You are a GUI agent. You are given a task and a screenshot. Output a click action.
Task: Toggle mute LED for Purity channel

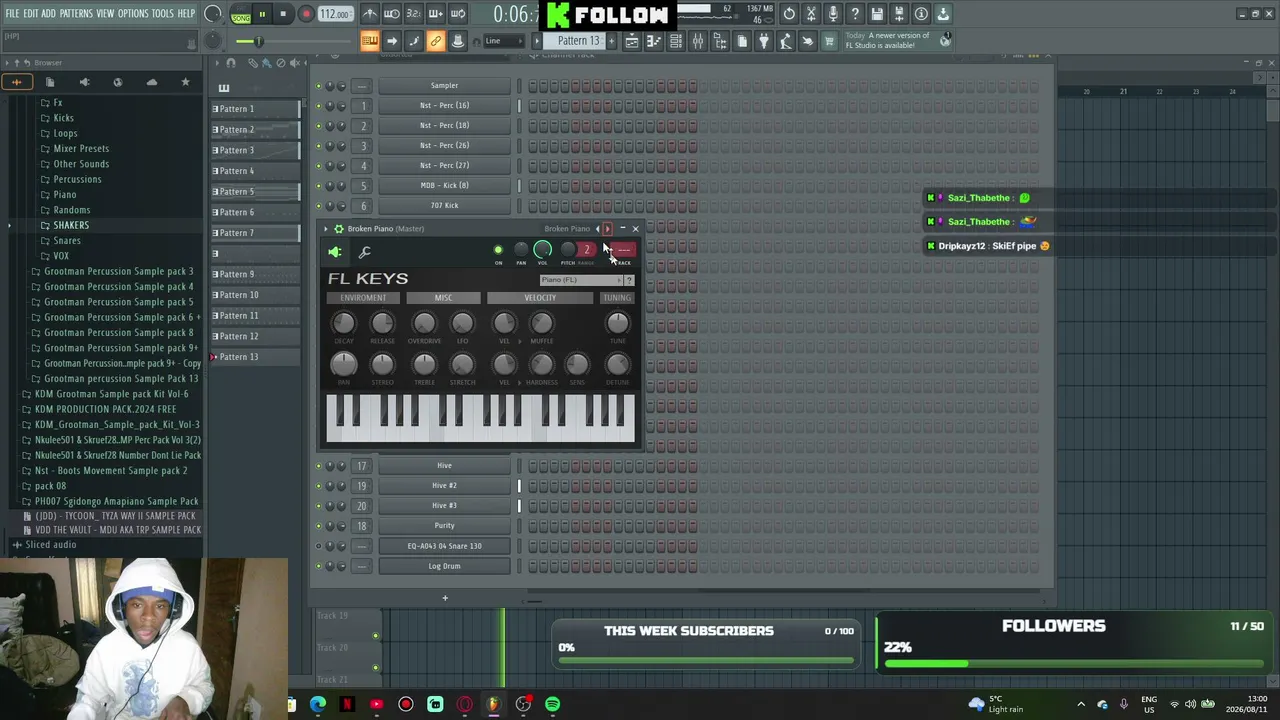(319, 526)
